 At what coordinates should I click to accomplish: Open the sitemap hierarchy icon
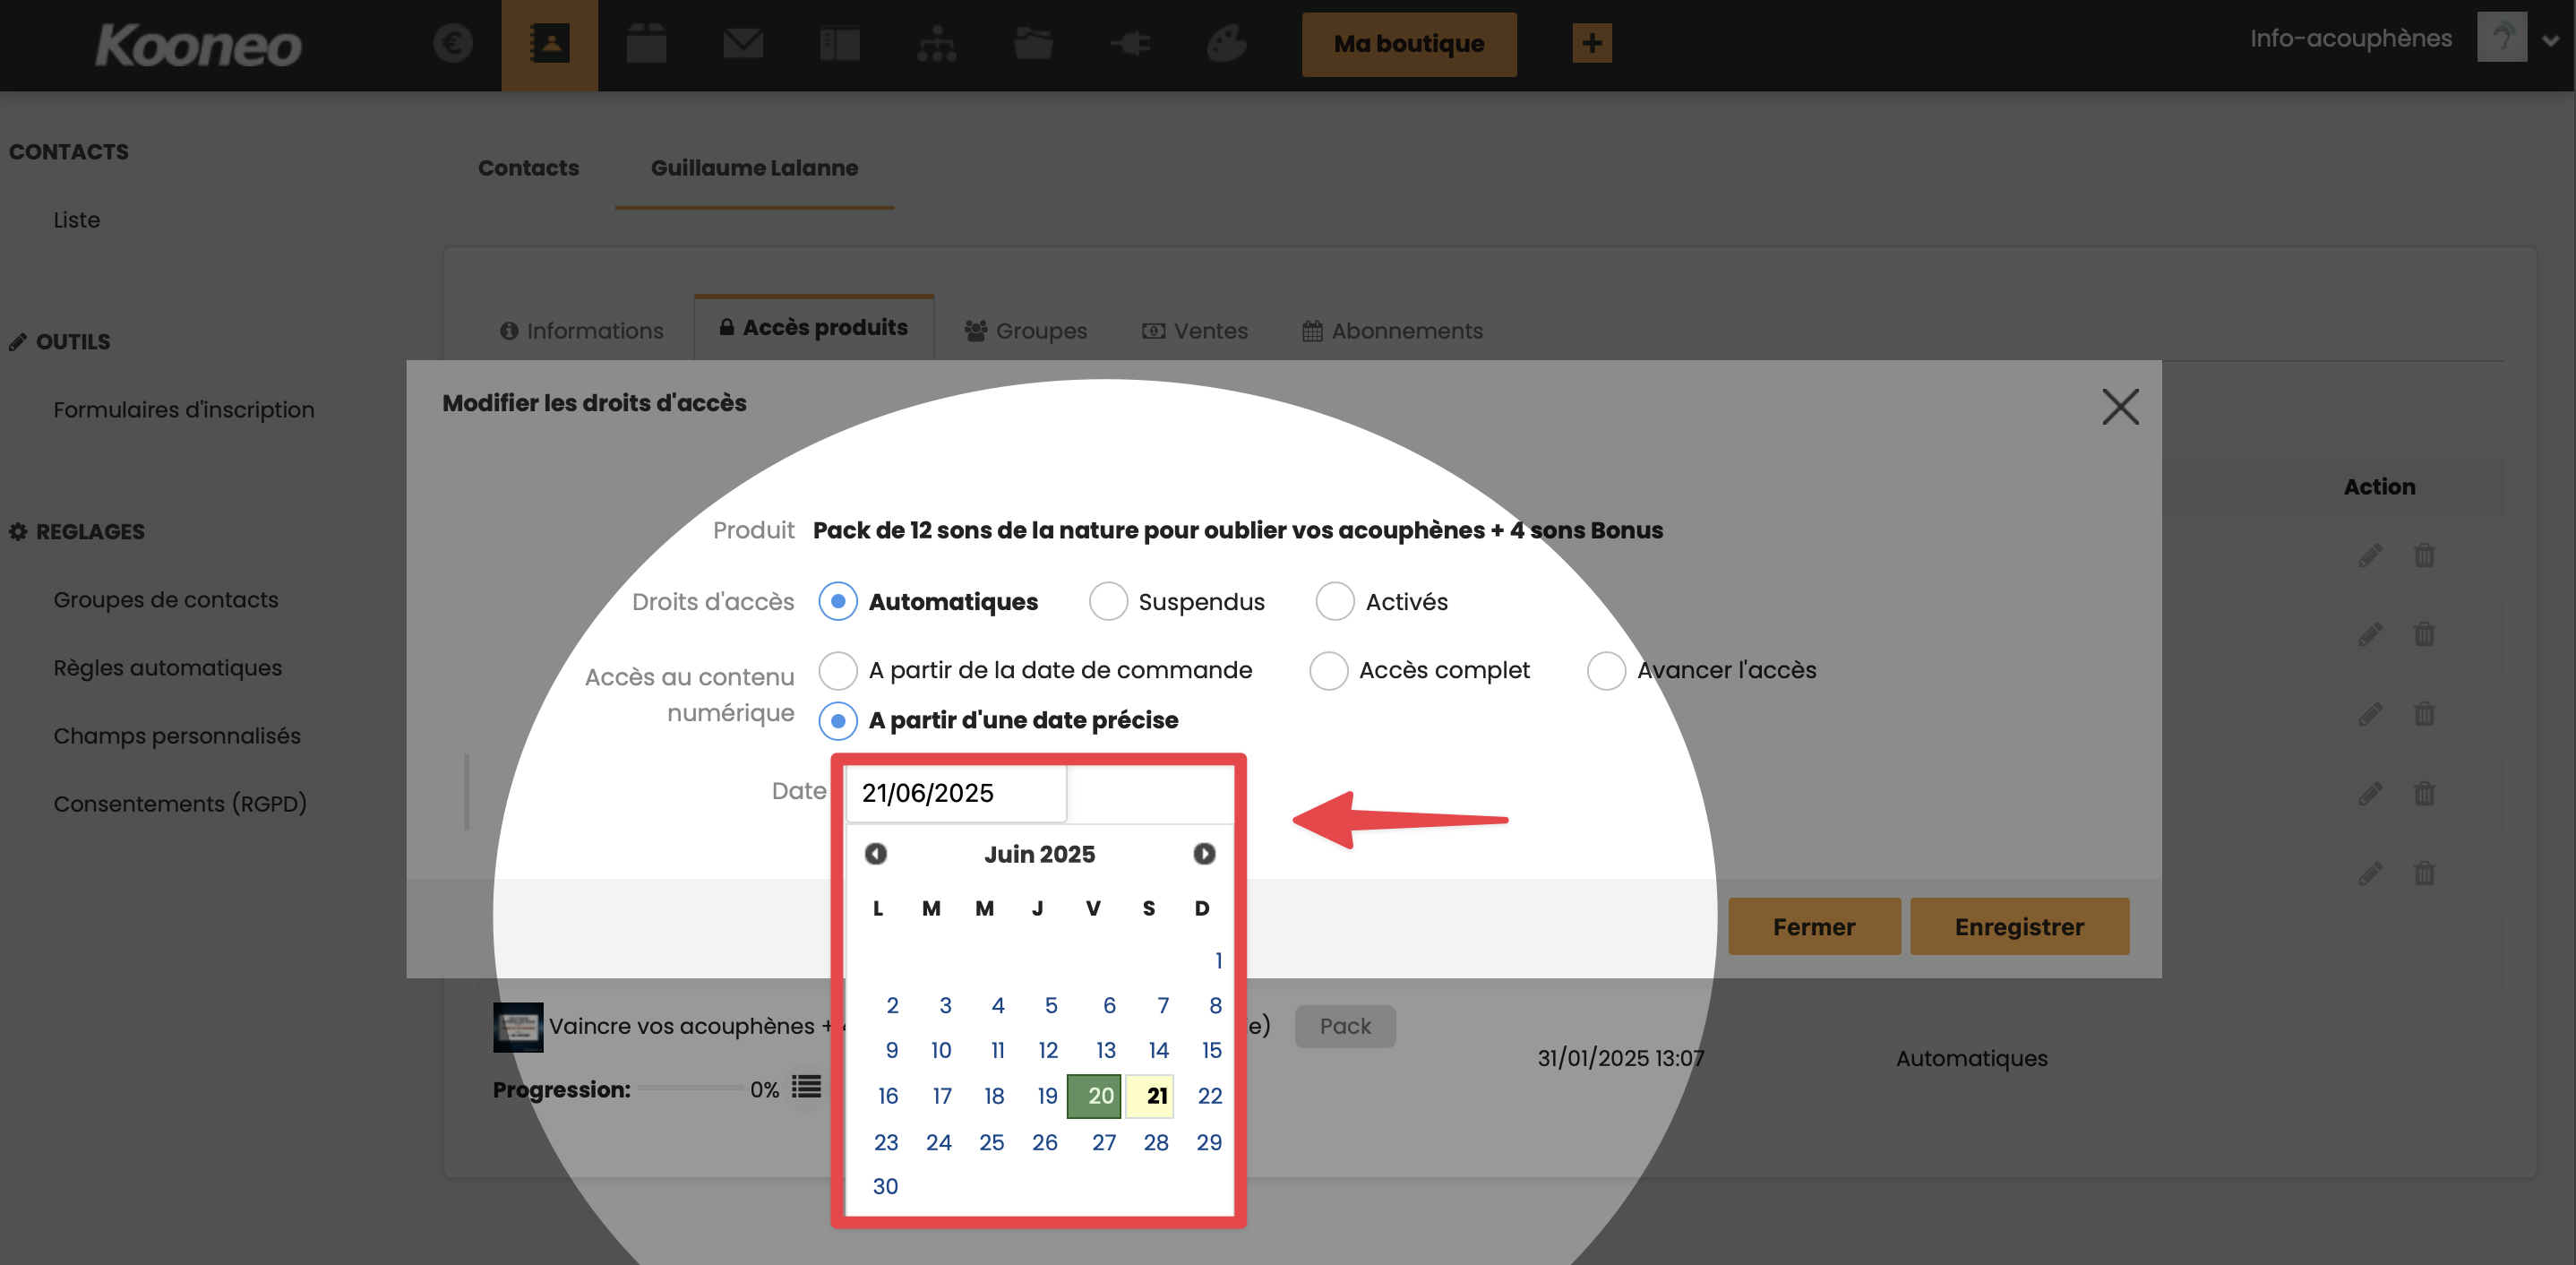(x=936, y=44)
